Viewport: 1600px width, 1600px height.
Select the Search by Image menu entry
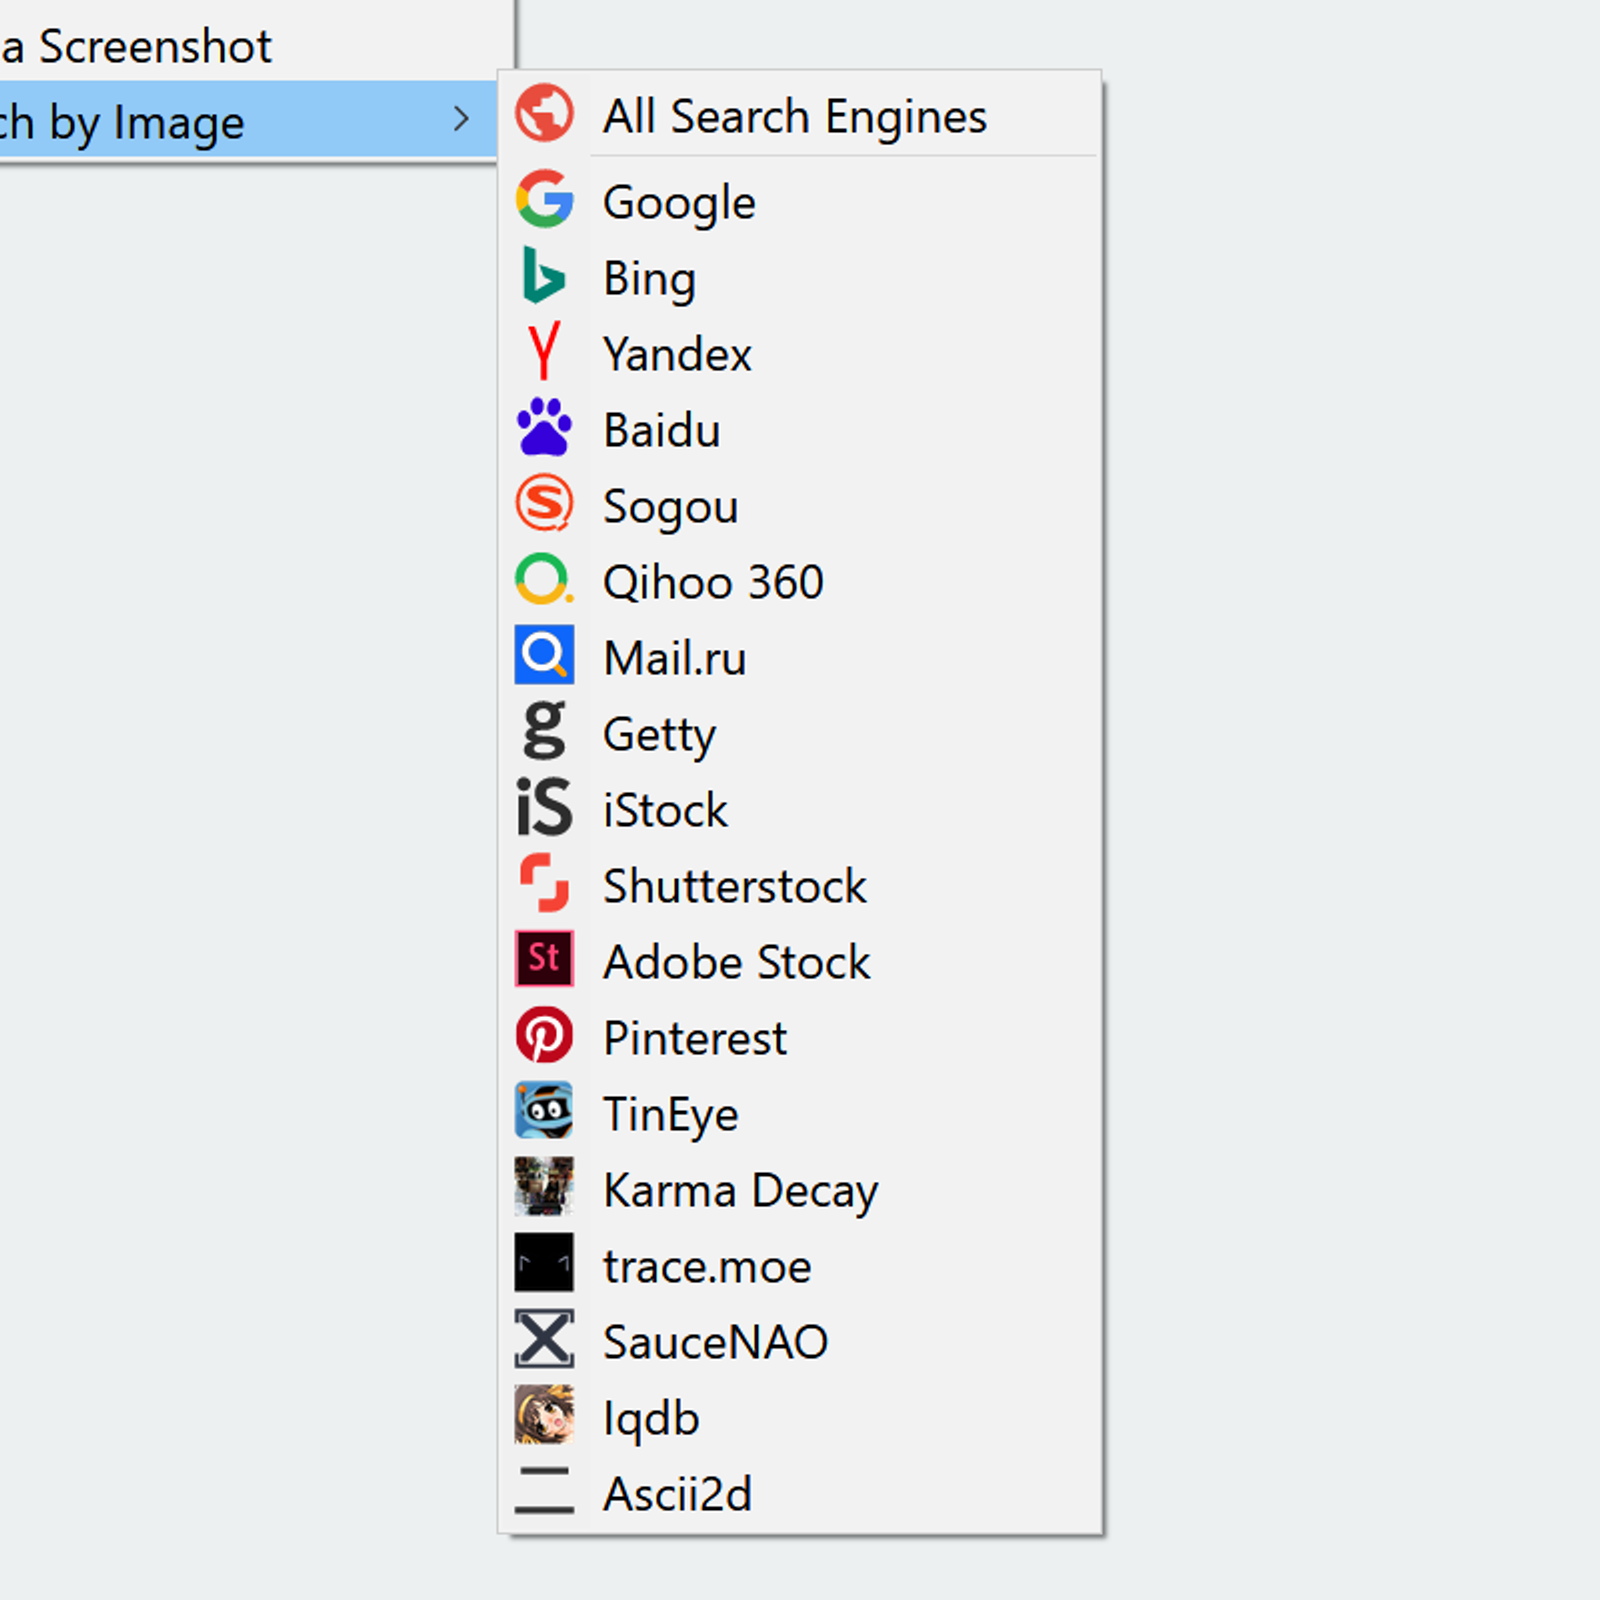coord(248,121)
